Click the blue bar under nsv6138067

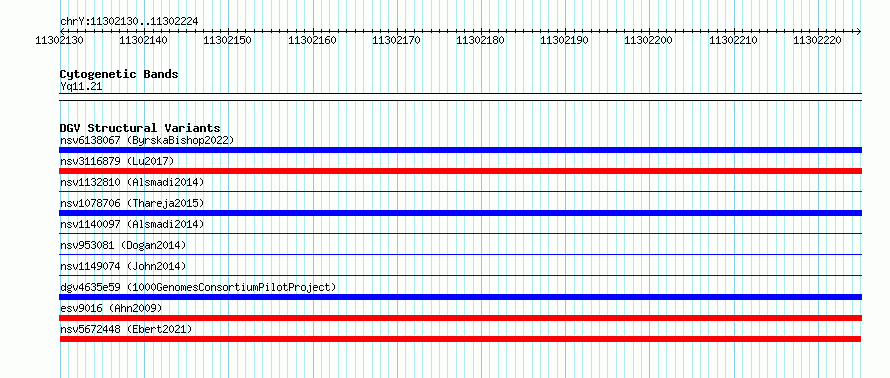pyautogui.click(x=460, y=150)
